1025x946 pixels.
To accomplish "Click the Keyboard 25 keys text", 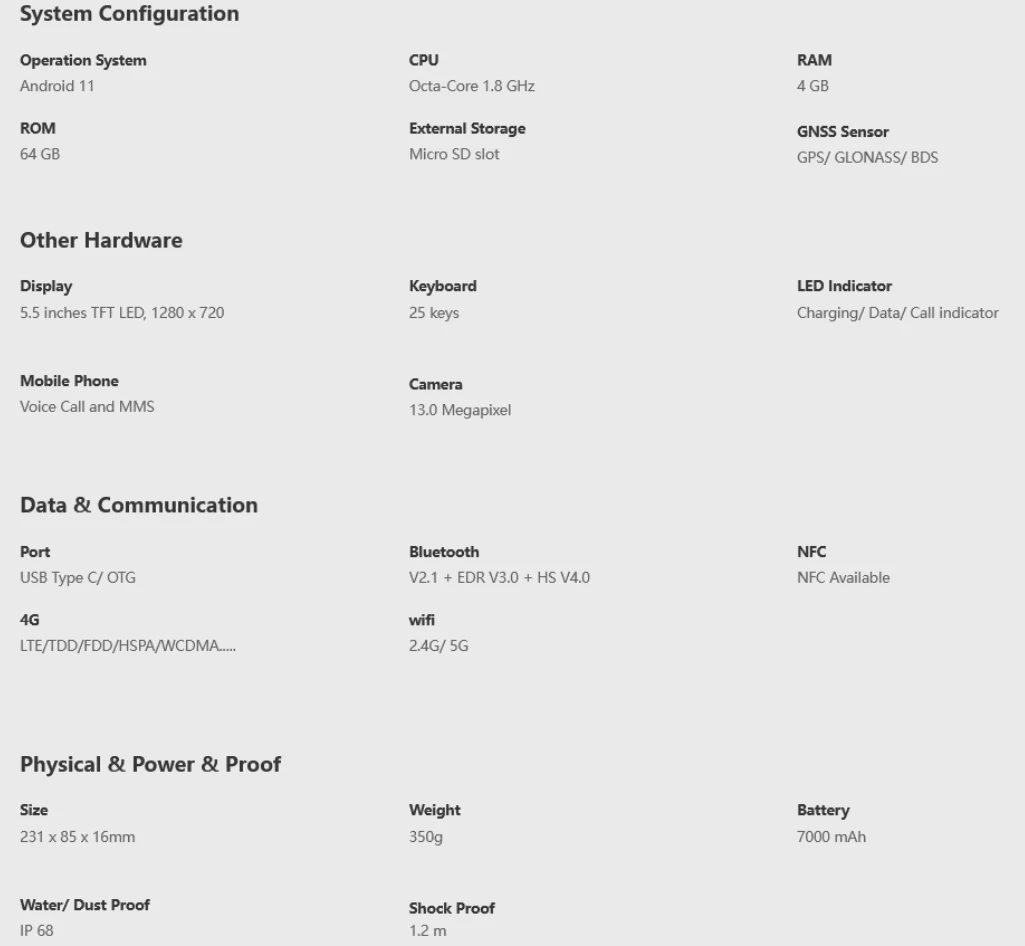I will pyautogui.click(x=434, y=313).
